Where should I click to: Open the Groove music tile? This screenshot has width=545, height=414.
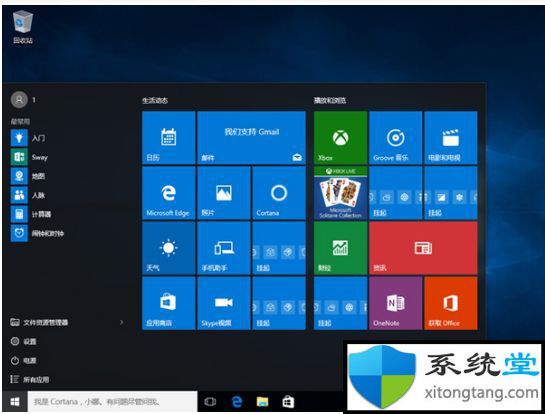pos(396,138)
